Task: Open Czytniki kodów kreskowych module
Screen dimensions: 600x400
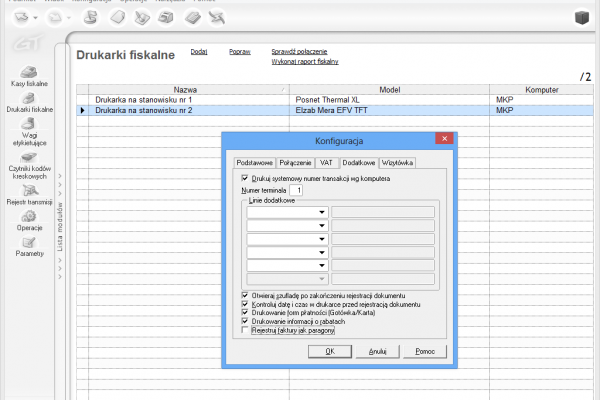Action: point(30,158)
